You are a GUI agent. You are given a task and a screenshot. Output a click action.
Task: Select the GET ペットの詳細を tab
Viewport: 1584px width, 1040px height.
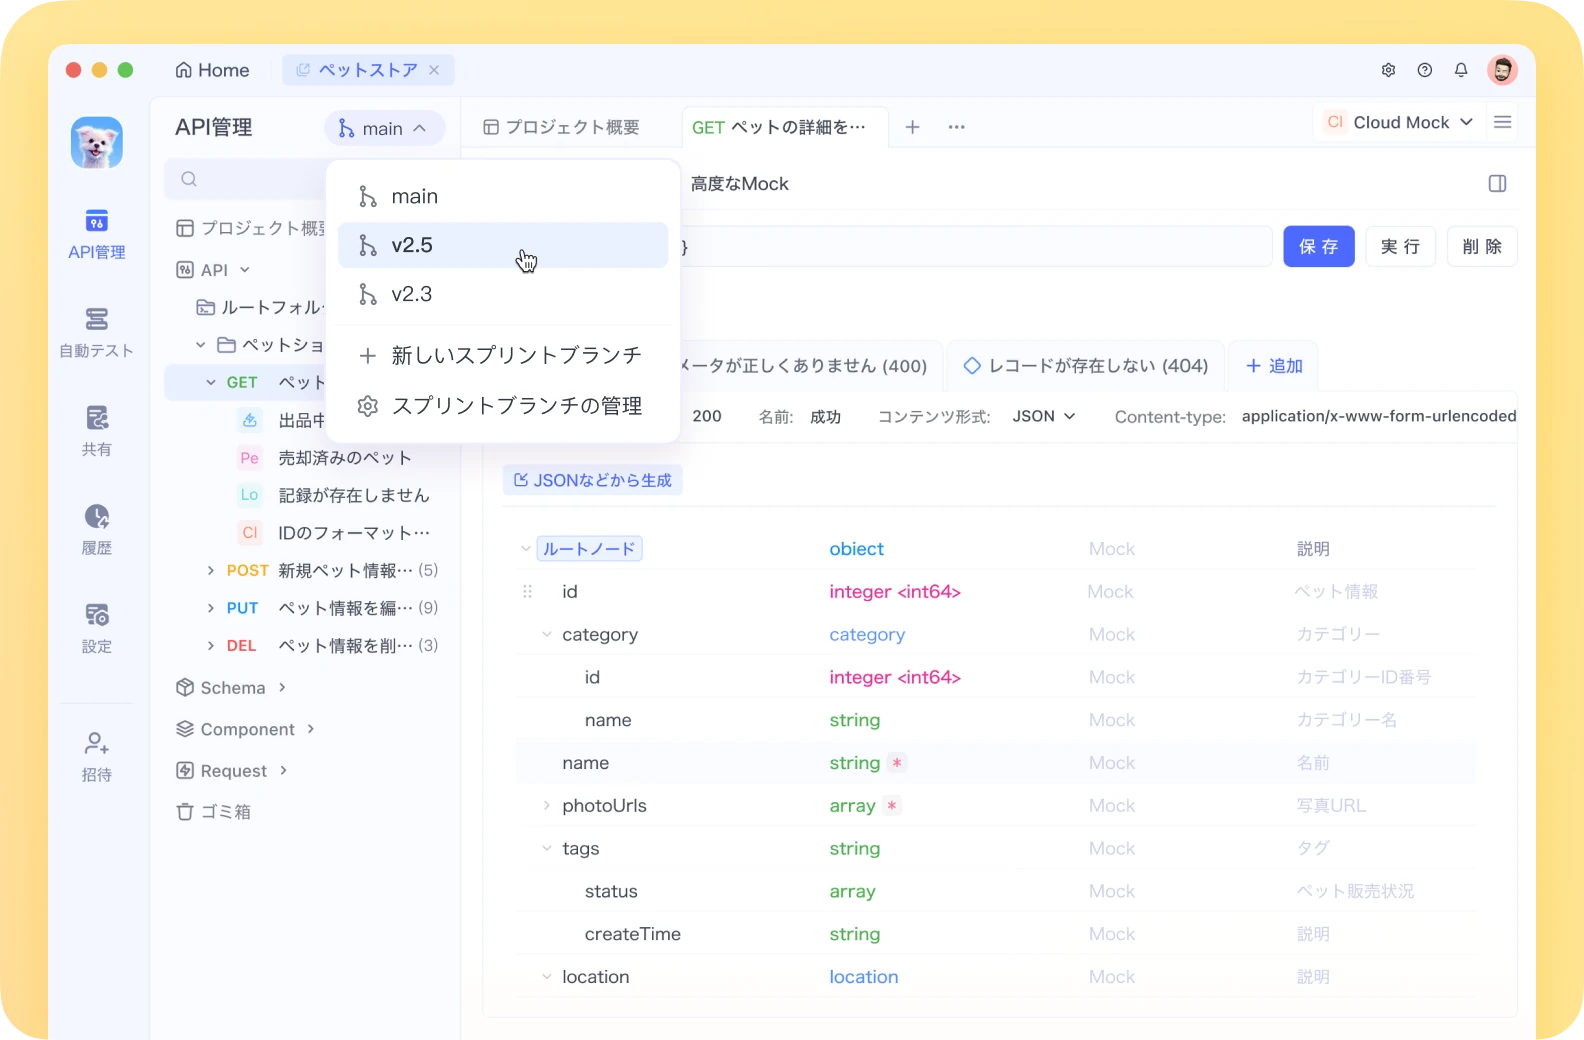(x=785, y=127)
